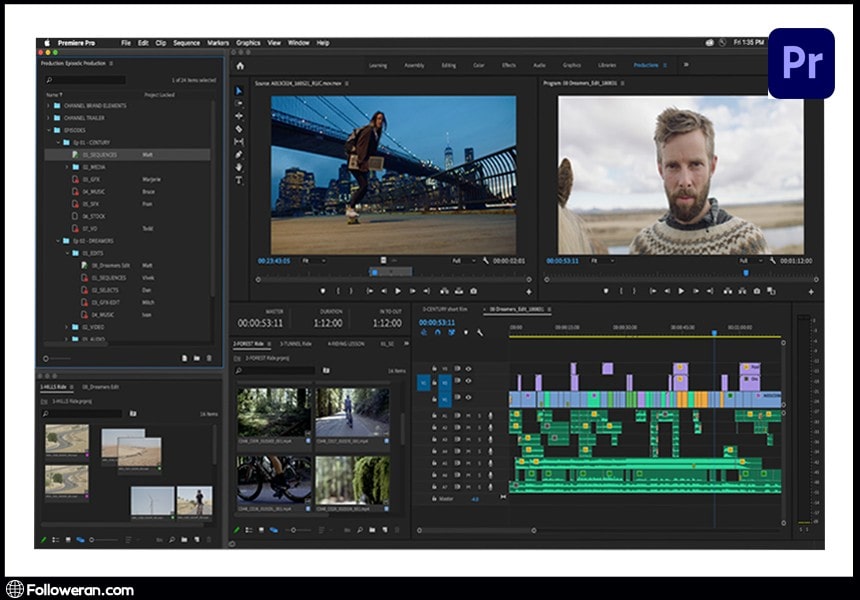Select the Pen tool
The width and height of the screenshot is (860, 600).
point(239,155)
